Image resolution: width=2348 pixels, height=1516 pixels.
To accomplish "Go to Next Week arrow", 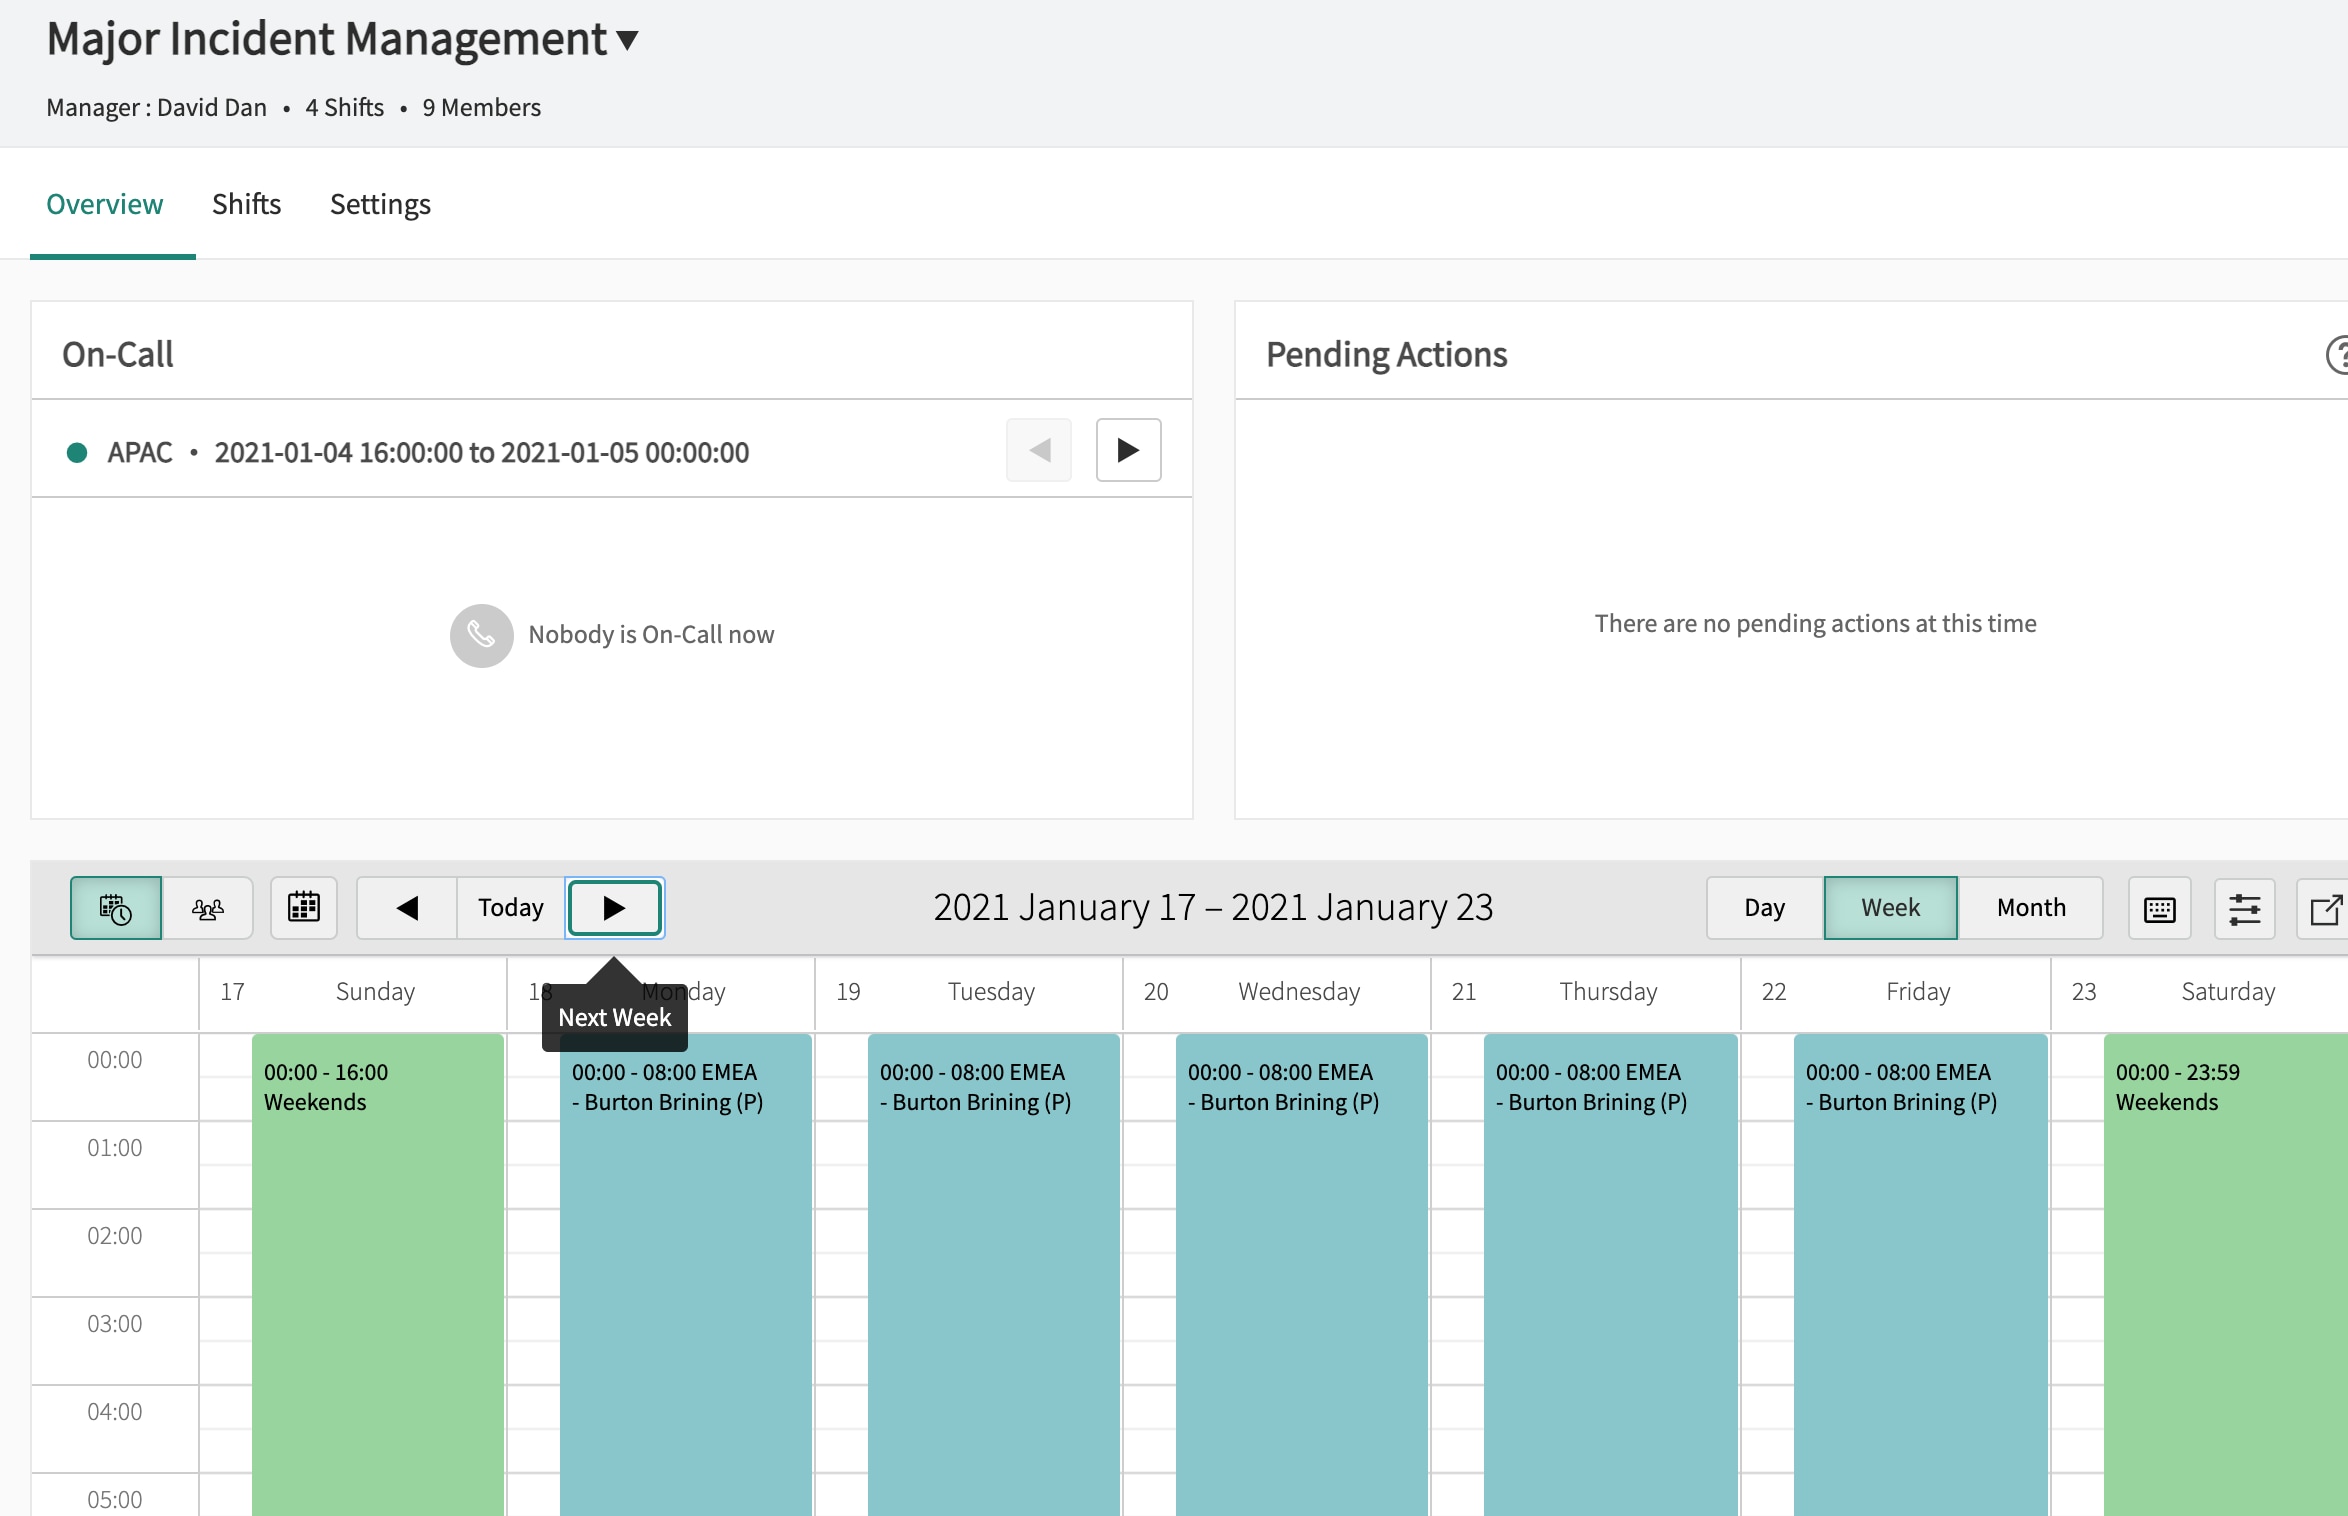I will 615,908.
